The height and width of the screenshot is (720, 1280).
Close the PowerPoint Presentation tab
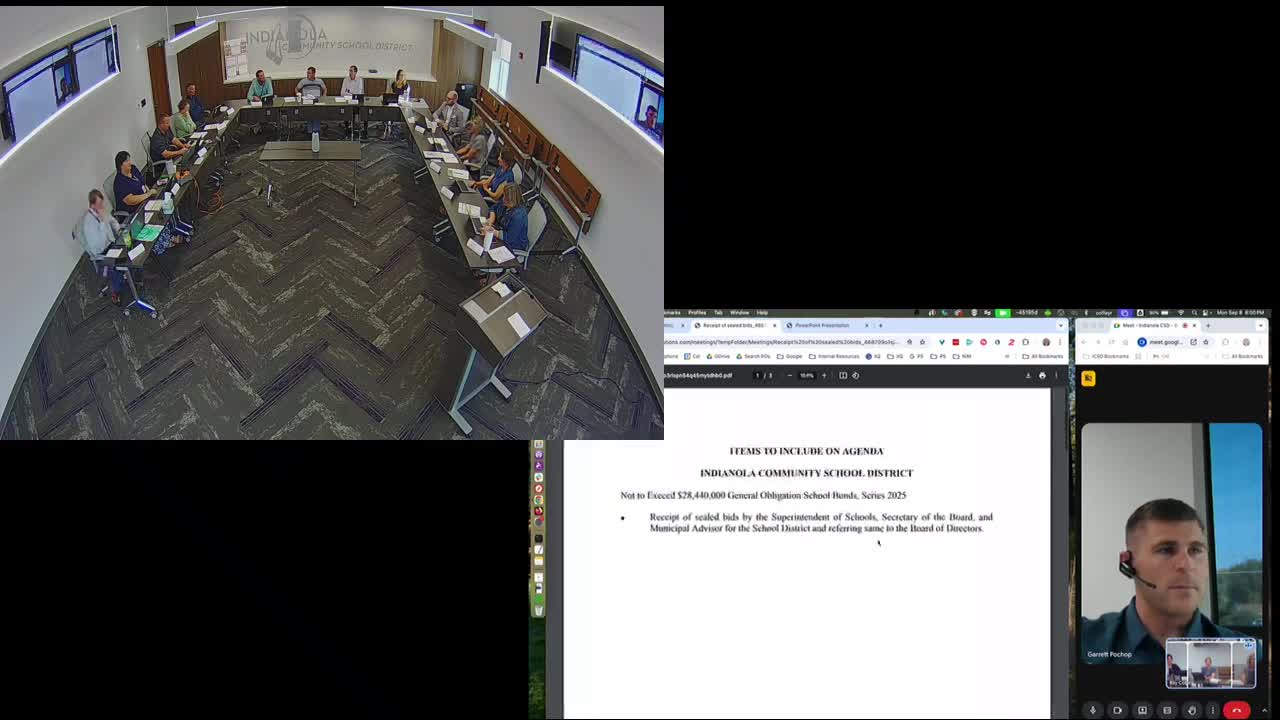pyautogui.click(x=867, y=325)
